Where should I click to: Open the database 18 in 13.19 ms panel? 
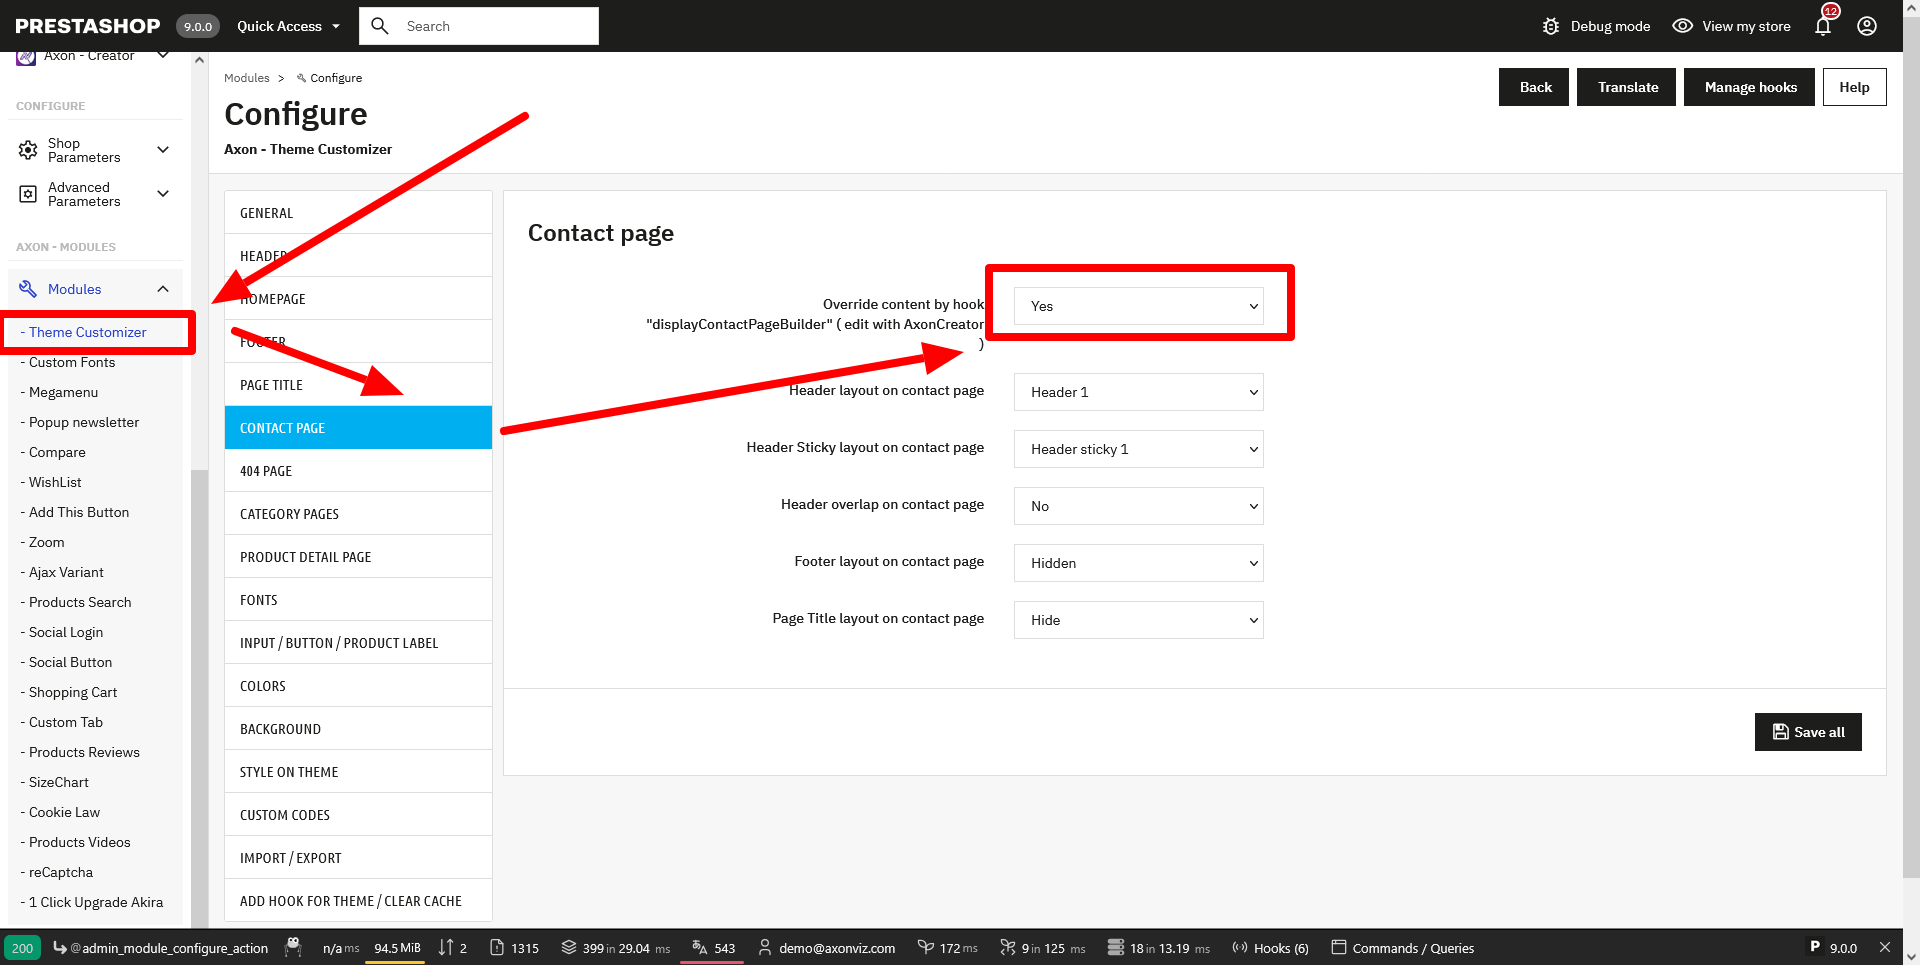coord(1158,948)
